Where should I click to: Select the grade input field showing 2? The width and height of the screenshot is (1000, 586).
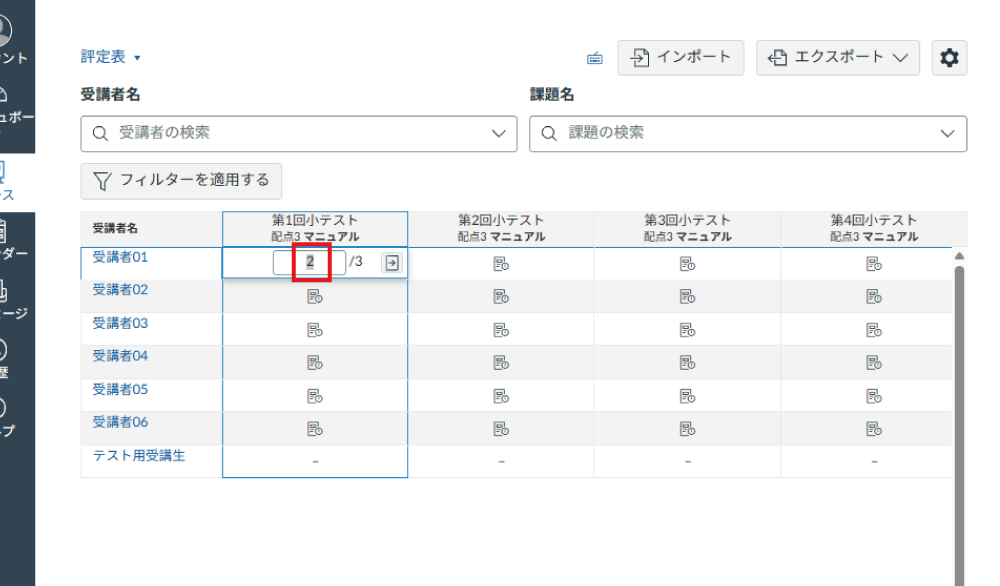pyautogui.click(x=308, y=262)
